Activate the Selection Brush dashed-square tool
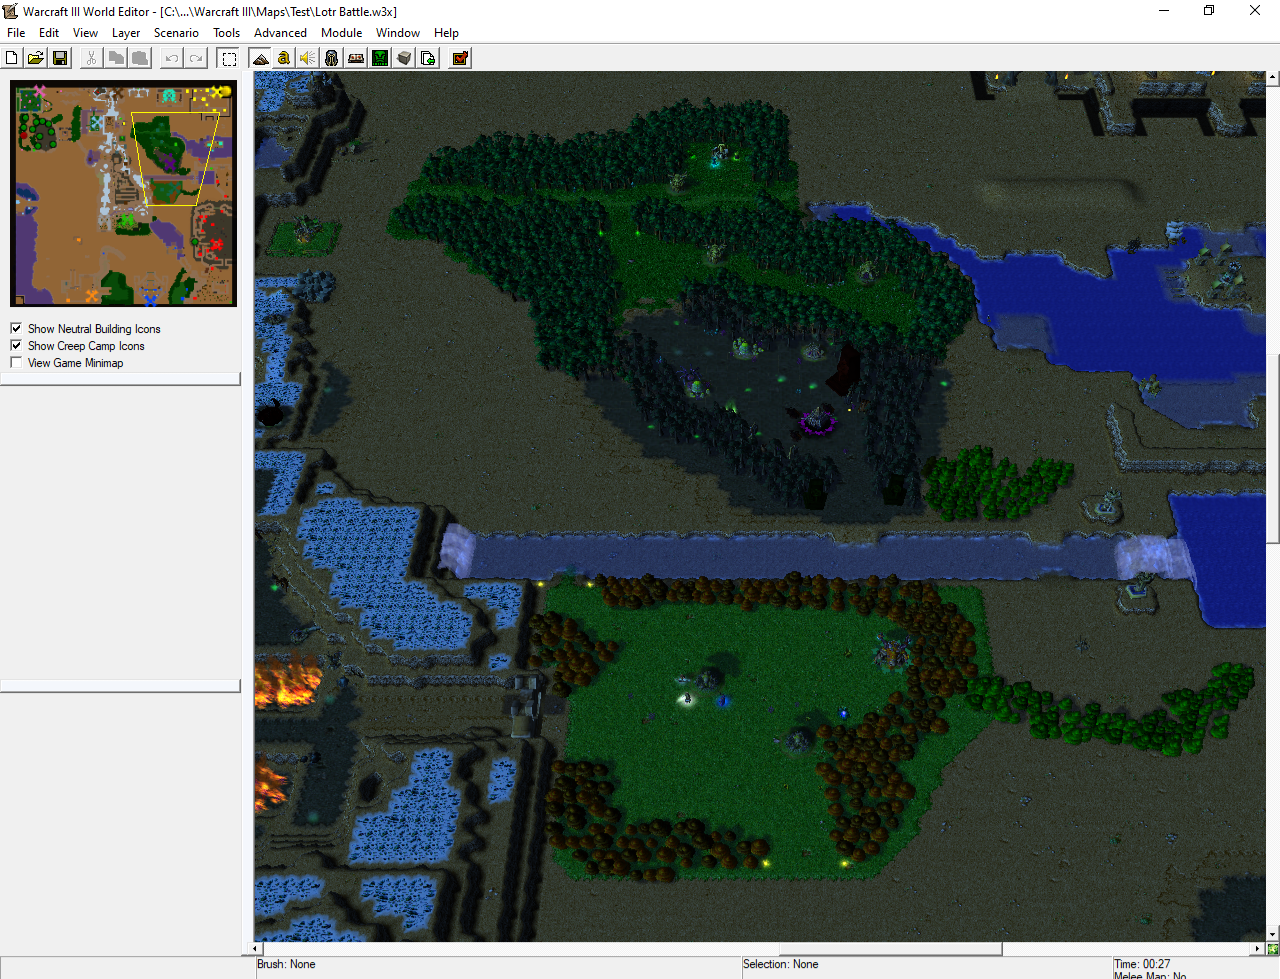Screen dimensions: 1280x979 [228, 58]
